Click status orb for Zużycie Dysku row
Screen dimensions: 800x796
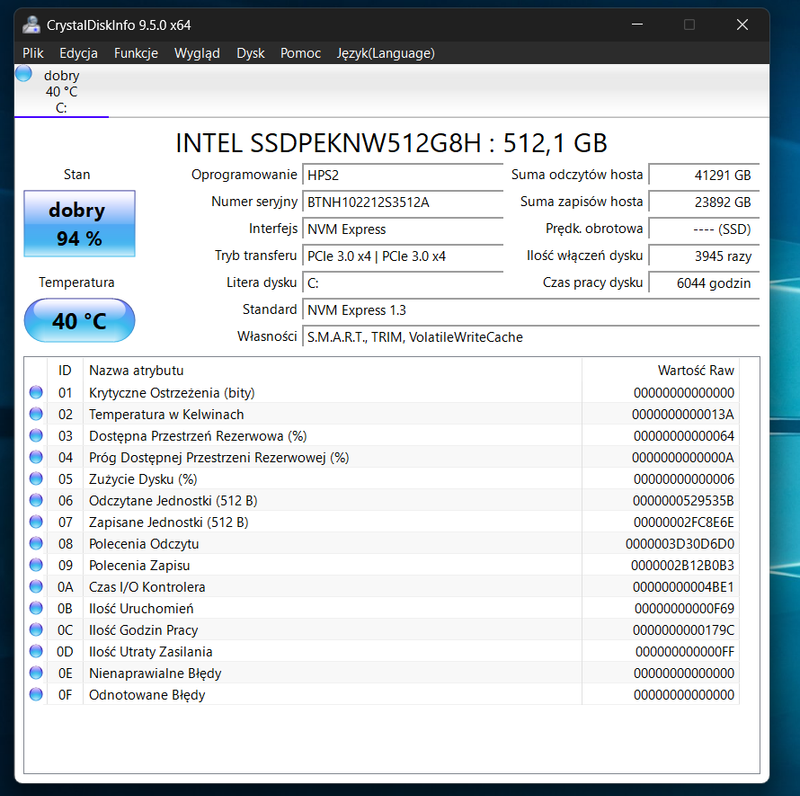[36, 479]
